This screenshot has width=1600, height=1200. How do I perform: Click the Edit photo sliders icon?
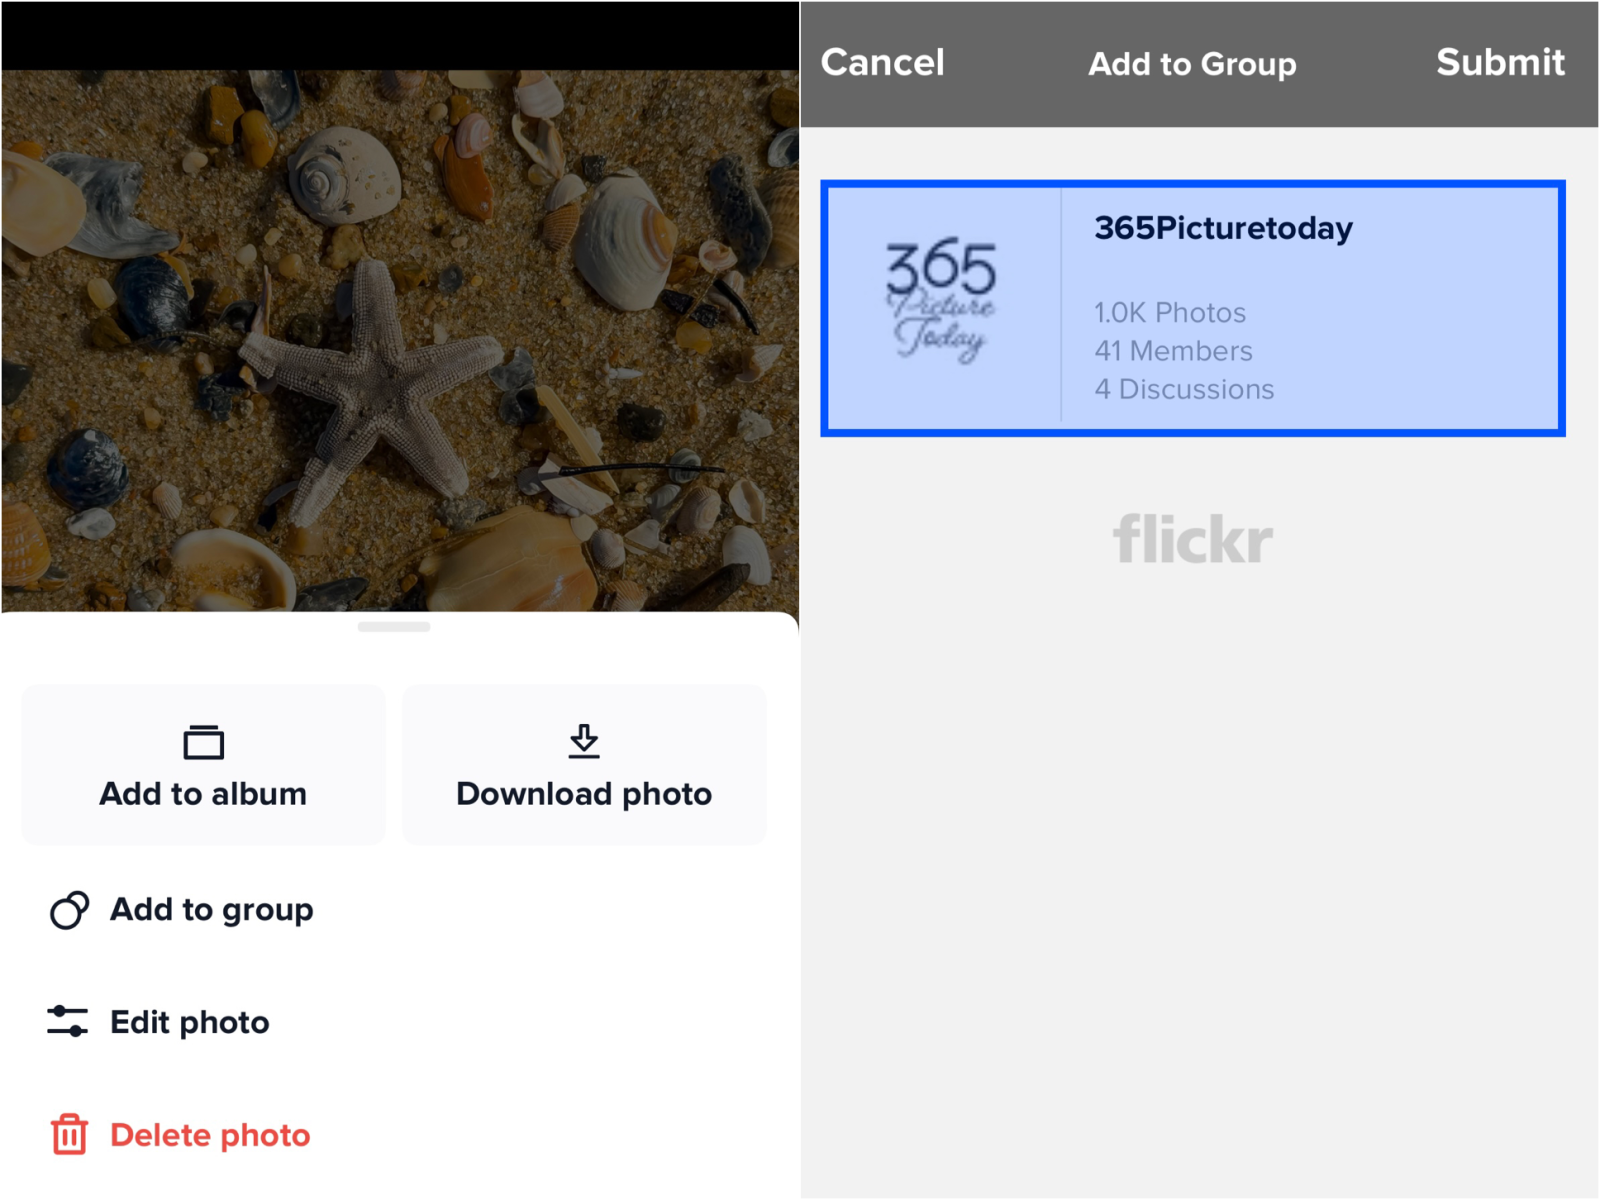(x=68, y=1022)
